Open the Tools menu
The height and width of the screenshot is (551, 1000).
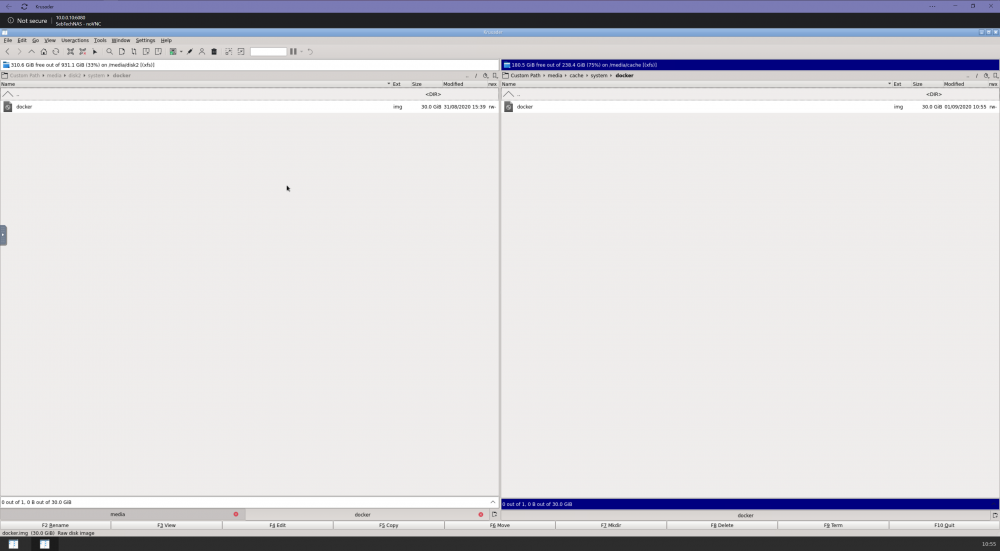[100, 40]
